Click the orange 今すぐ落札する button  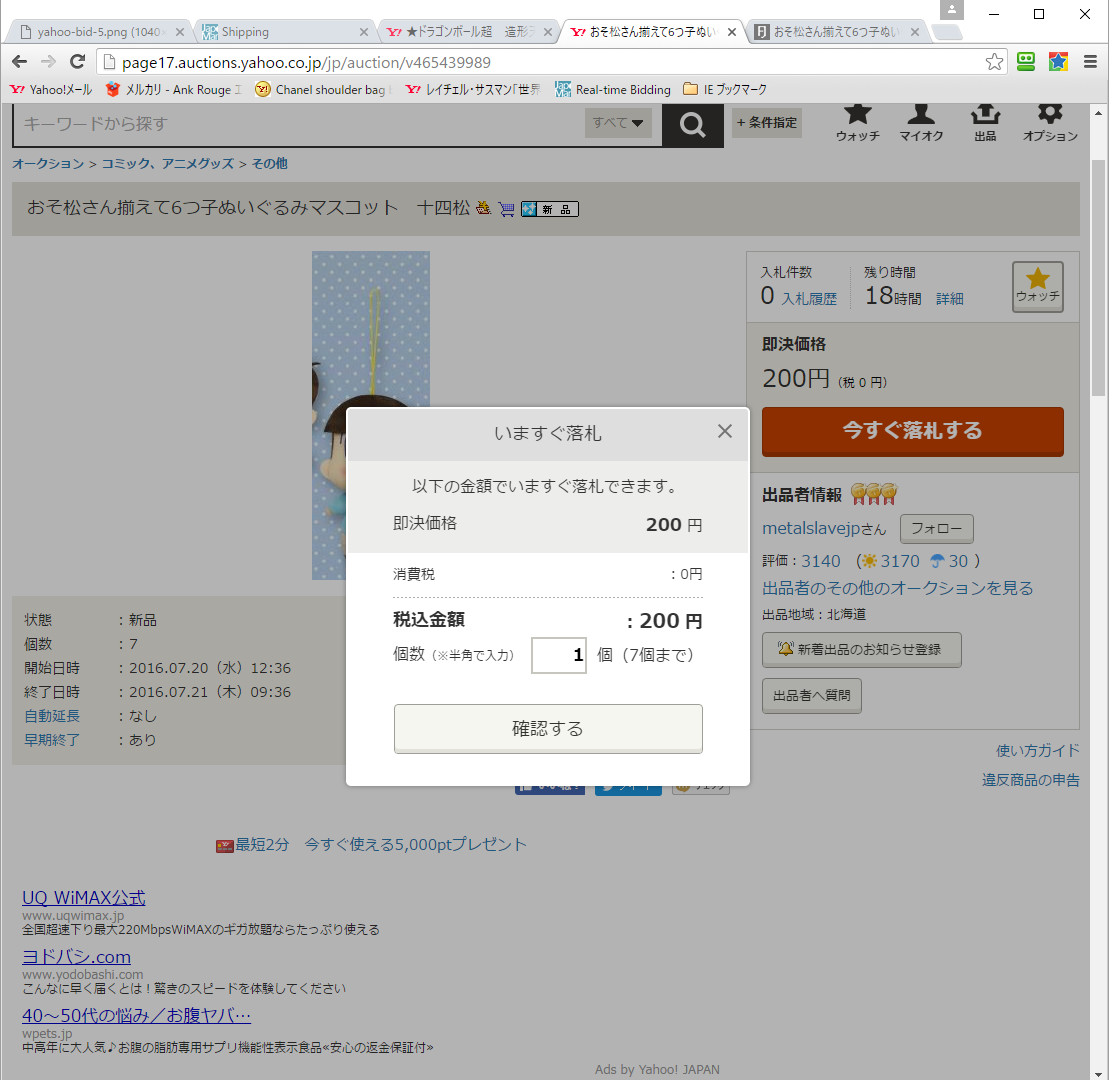pyautogui.click(x=912, y=431)
